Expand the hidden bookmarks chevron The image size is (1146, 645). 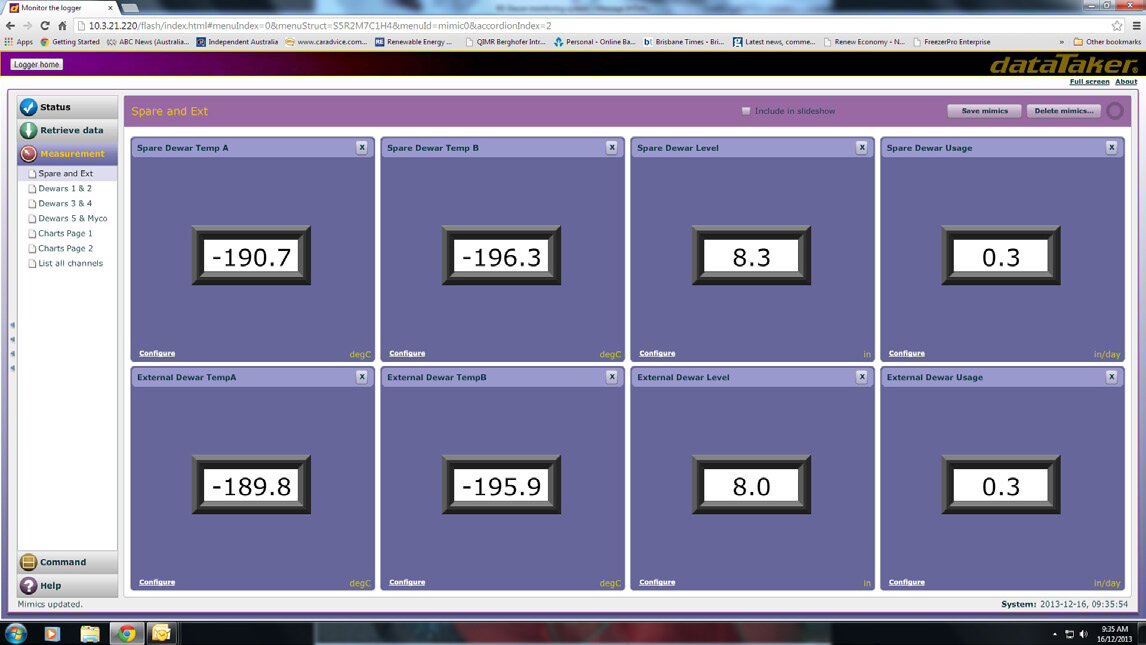tap(1061, 42)
